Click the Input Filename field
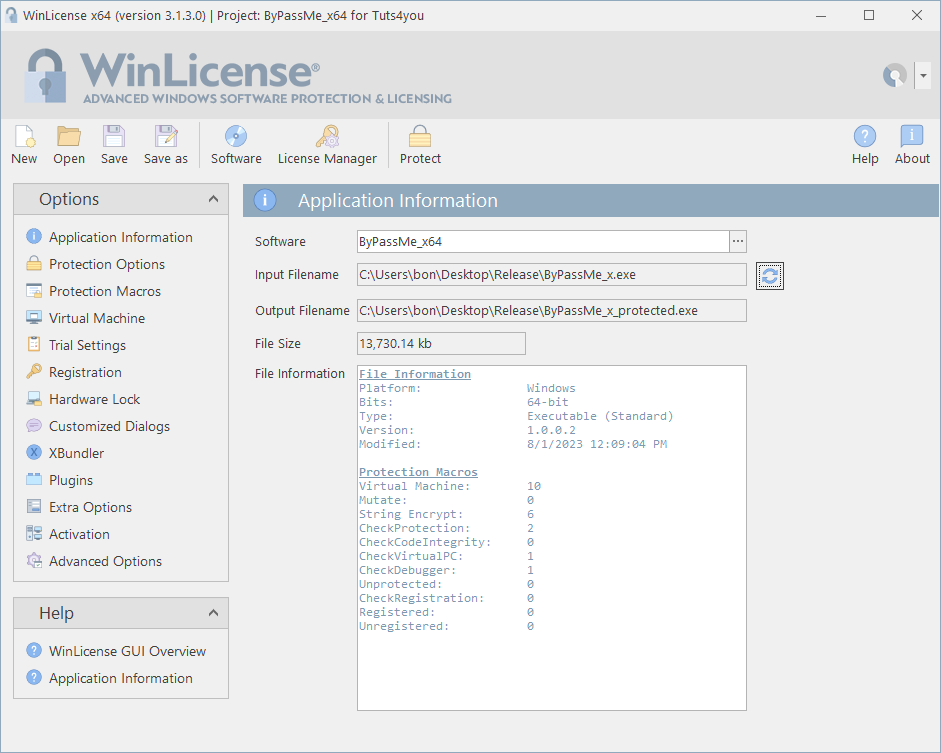This screenshot has width=941, height=753. click(552, 275)
